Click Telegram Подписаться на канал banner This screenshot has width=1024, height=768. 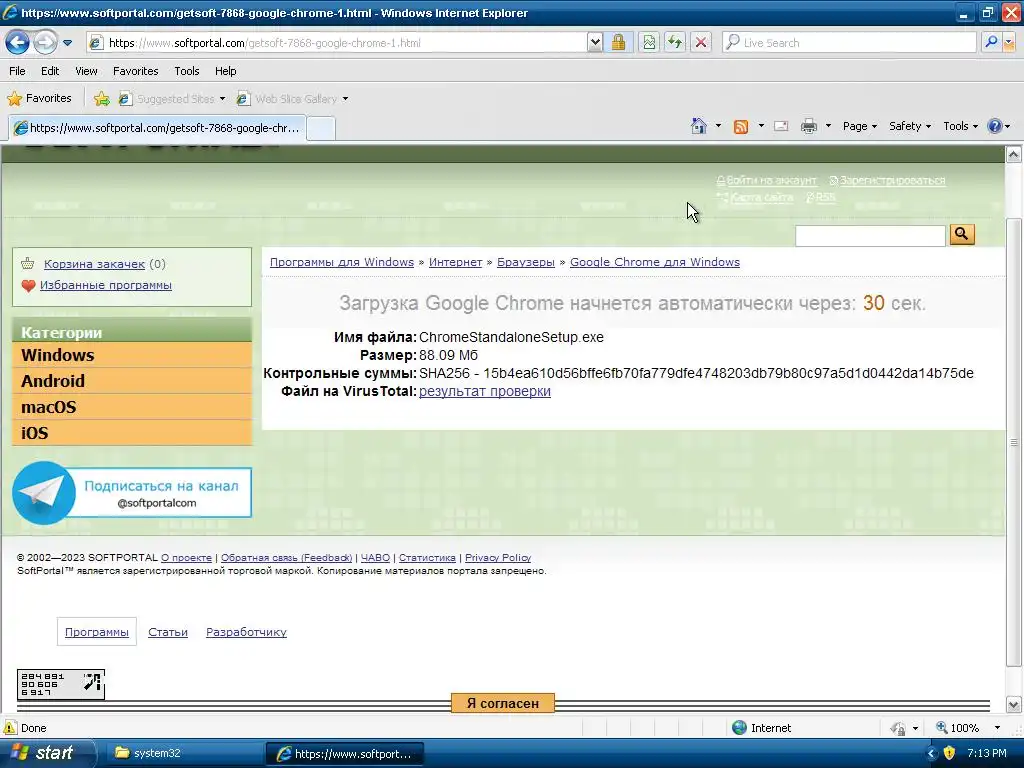pos(132,493)
